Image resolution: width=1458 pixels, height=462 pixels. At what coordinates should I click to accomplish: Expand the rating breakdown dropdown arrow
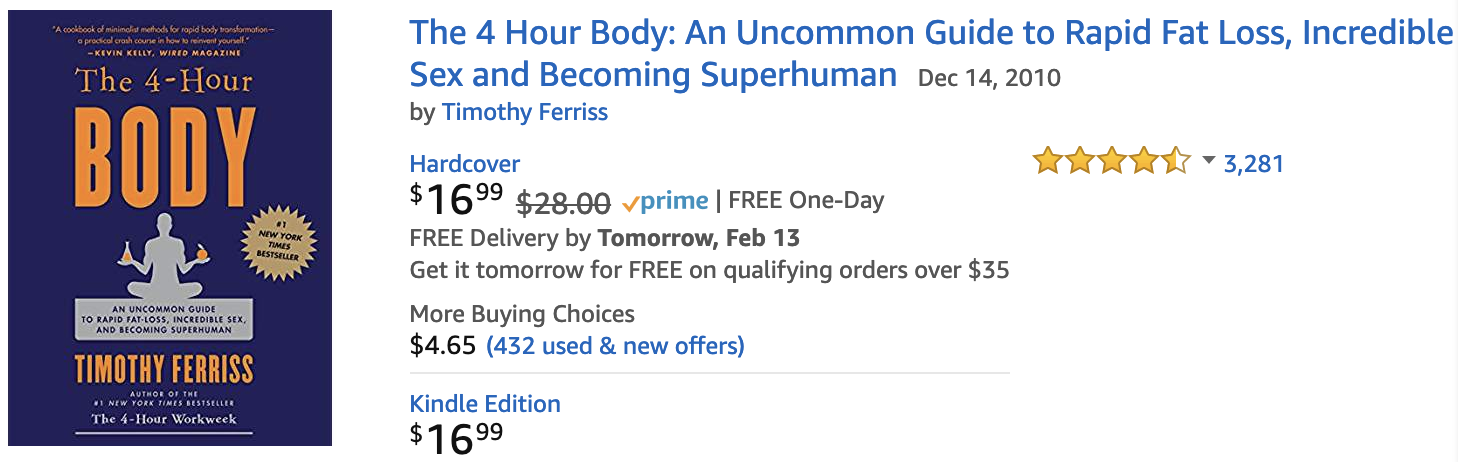[x=1207, y=161]
